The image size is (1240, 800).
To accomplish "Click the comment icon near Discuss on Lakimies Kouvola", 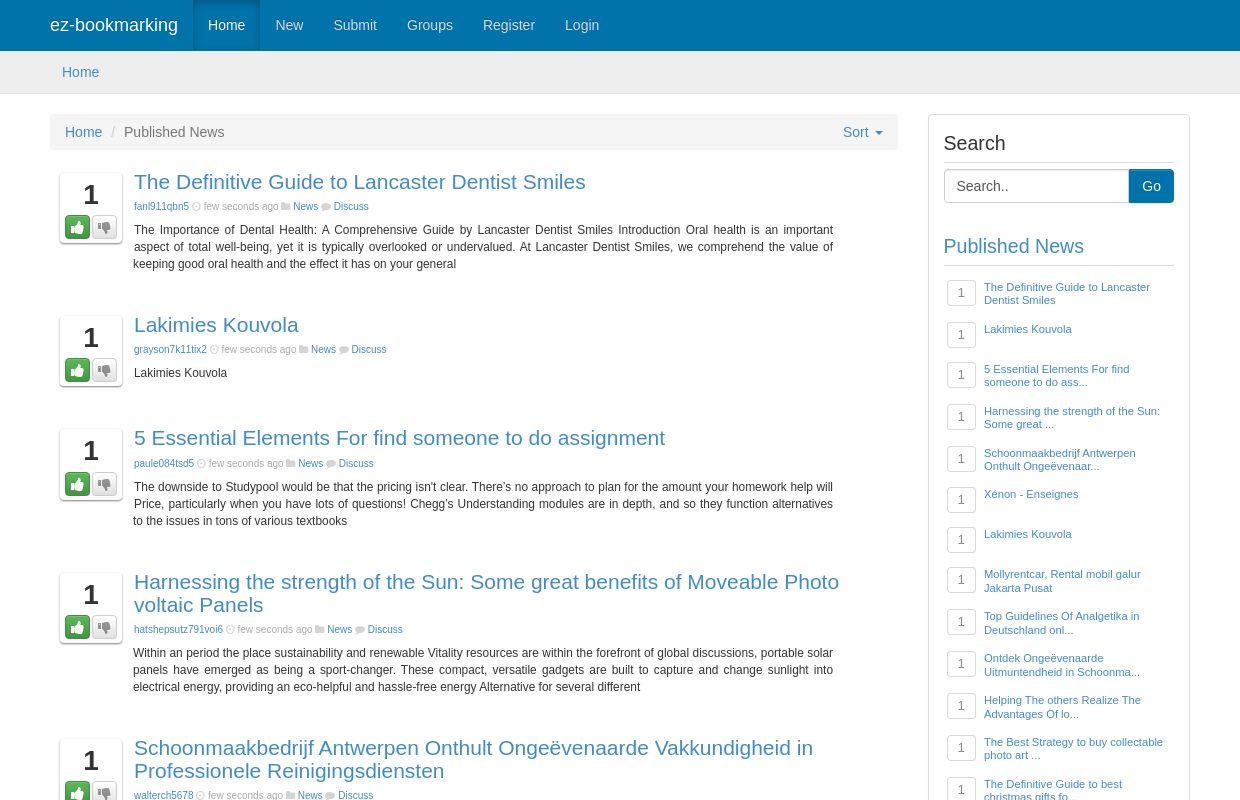I will 345,349.
